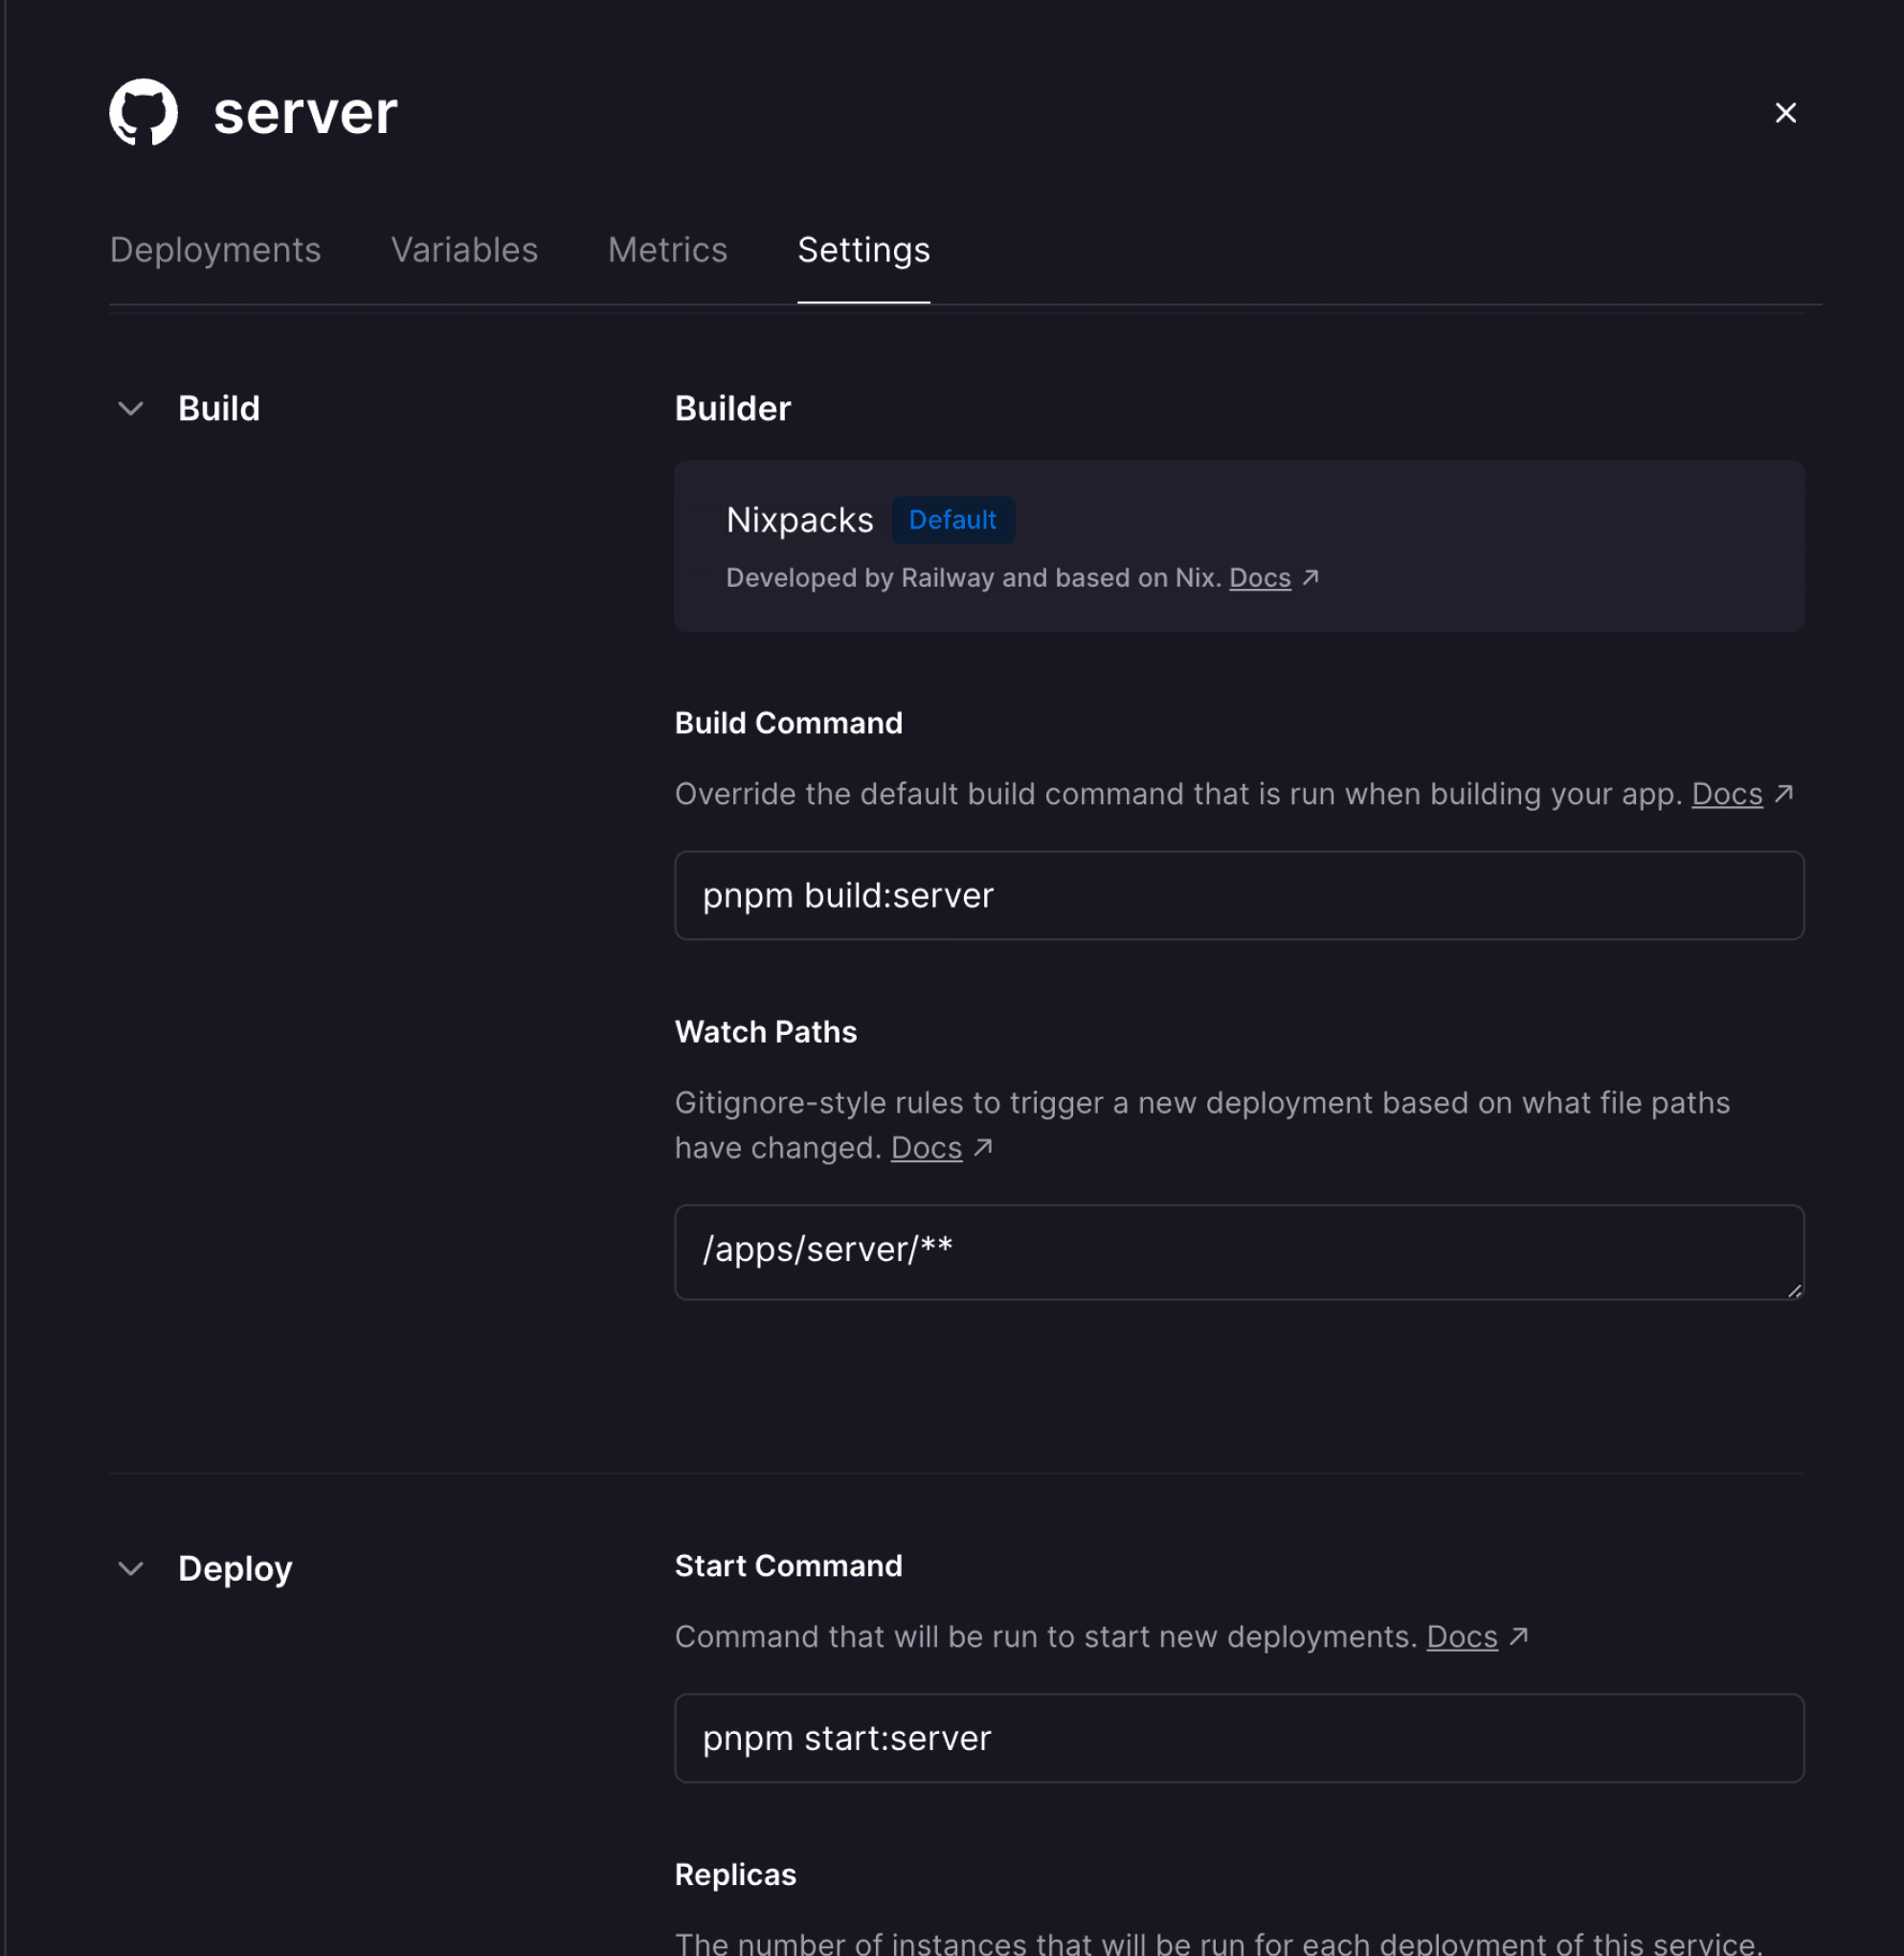Image resolution: width=1904 pixels, height=1956 pixels.
Task: Click external arrow icon after Start Command Docs
Action: point(1518,1636)
